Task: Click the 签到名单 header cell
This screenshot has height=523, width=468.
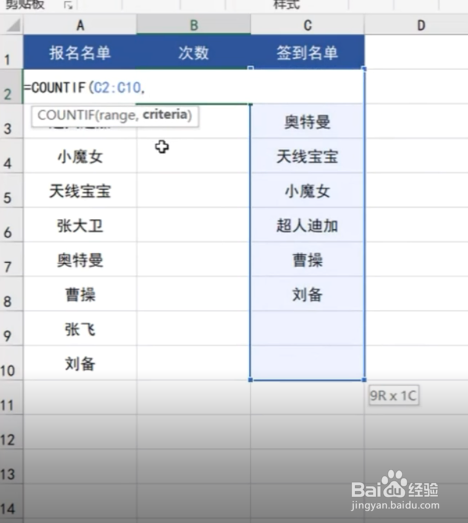Action: pyautogui.click(x=307, y=52)
